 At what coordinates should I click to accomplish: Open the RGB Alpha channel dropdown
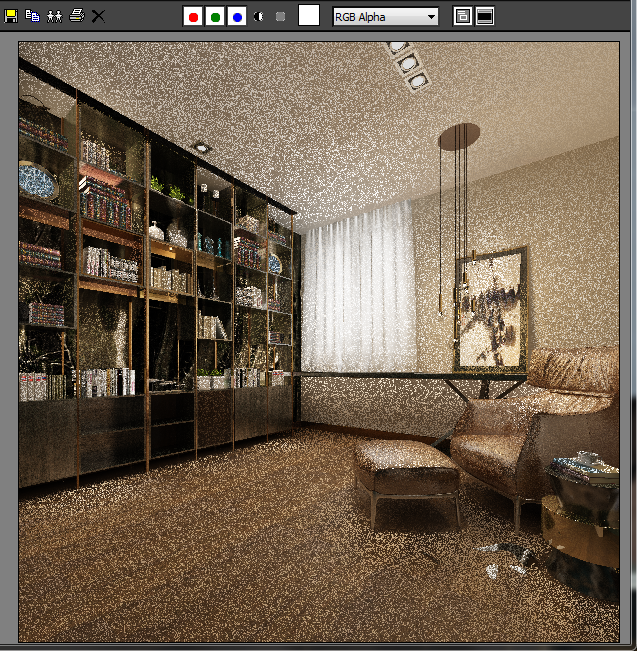click(385, 17)
